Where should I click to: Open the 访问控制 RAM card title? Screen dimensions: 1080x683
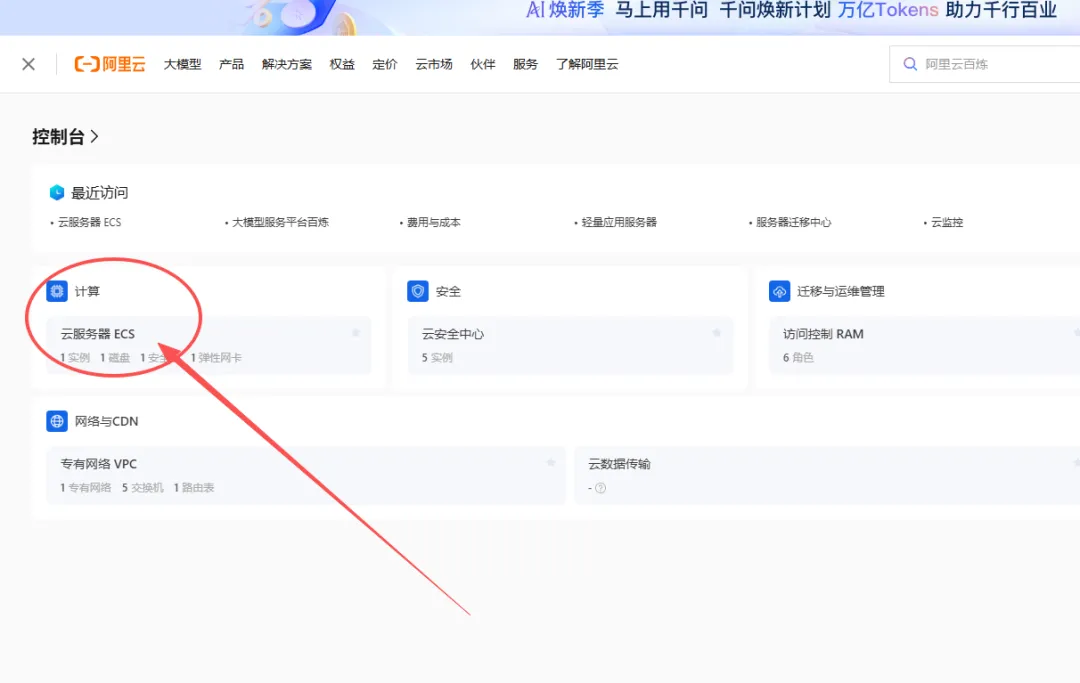click(x=823, y=334)
